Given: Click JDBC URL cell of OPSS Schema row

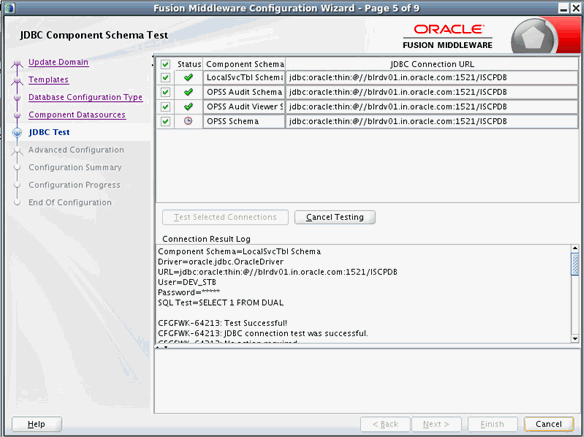Looking at the screenshot, I should tap(432, 121).
